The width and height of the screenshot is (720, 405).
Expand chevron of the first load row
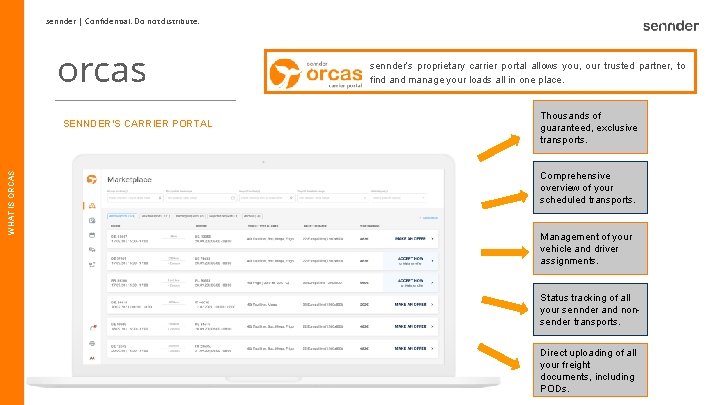[433, 239]
